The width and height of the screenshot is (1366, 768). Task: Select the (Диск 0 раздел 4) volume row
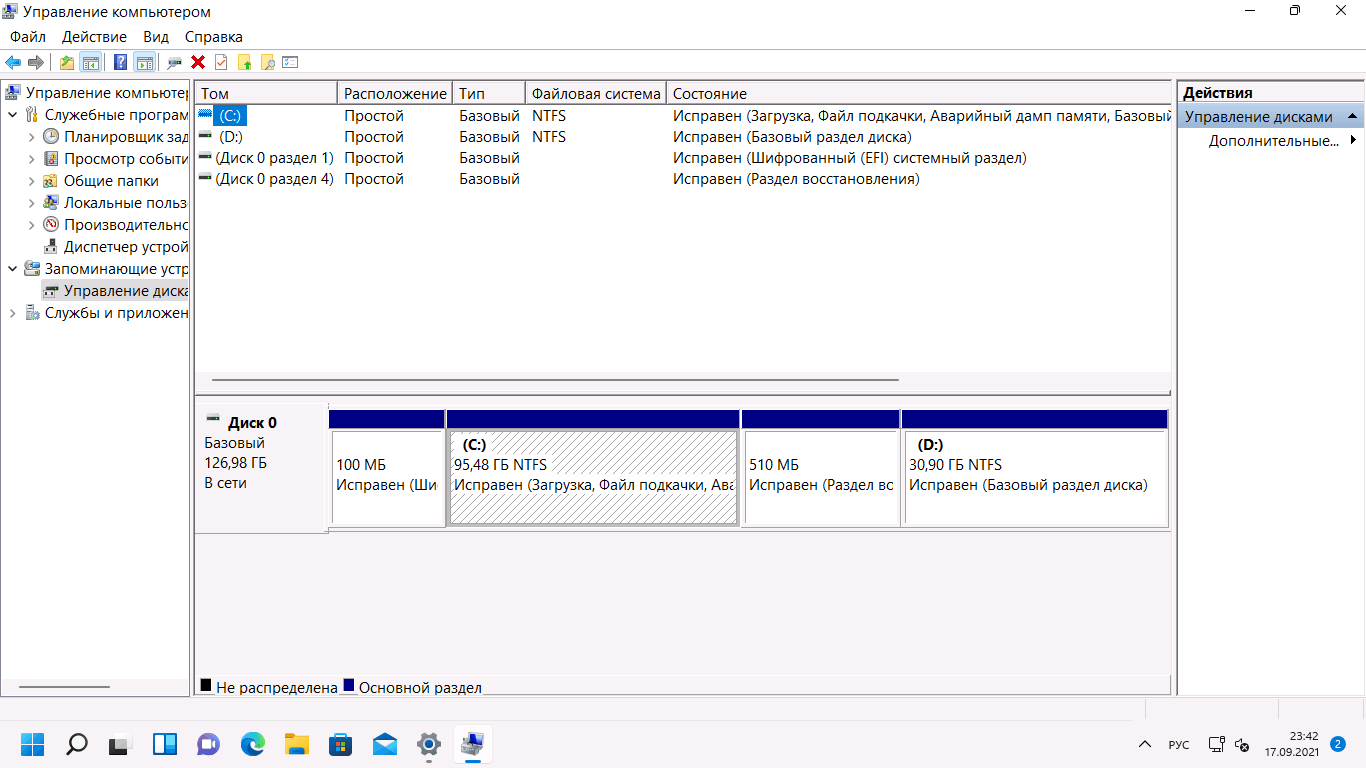click(x=682, y=179)
